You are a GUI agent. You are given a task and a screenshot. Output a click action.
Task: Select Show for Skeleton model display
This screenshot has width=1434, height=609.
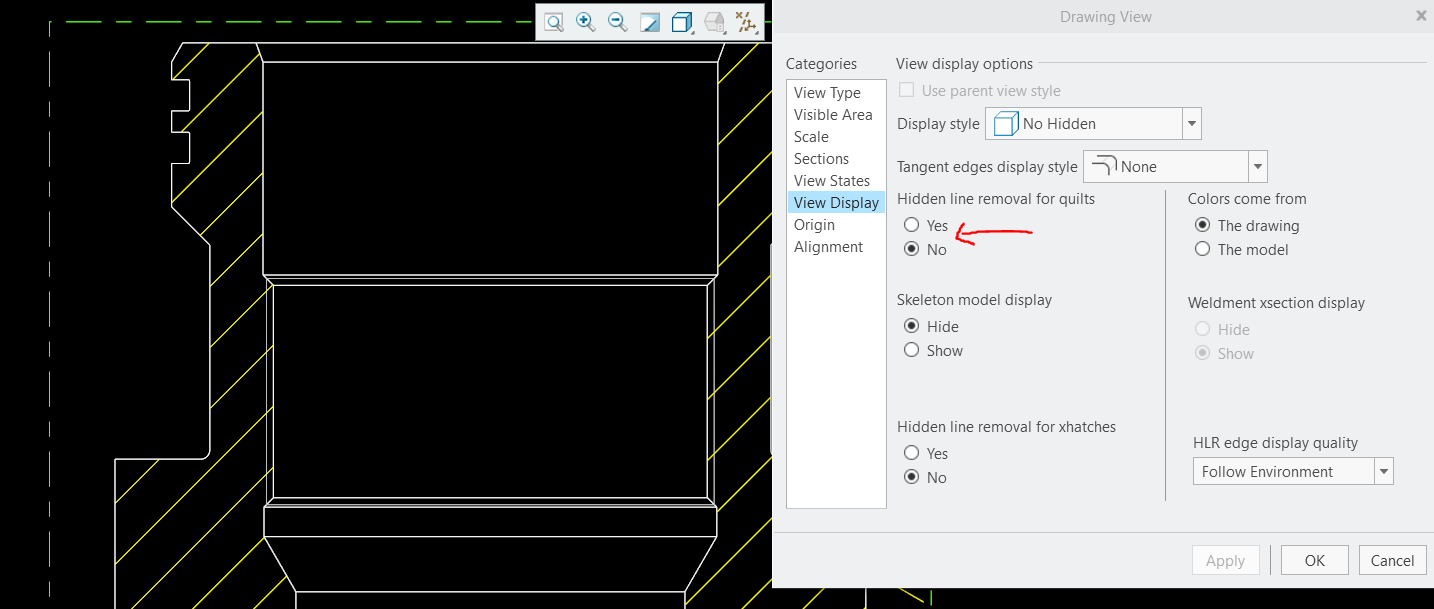[912, 351]
